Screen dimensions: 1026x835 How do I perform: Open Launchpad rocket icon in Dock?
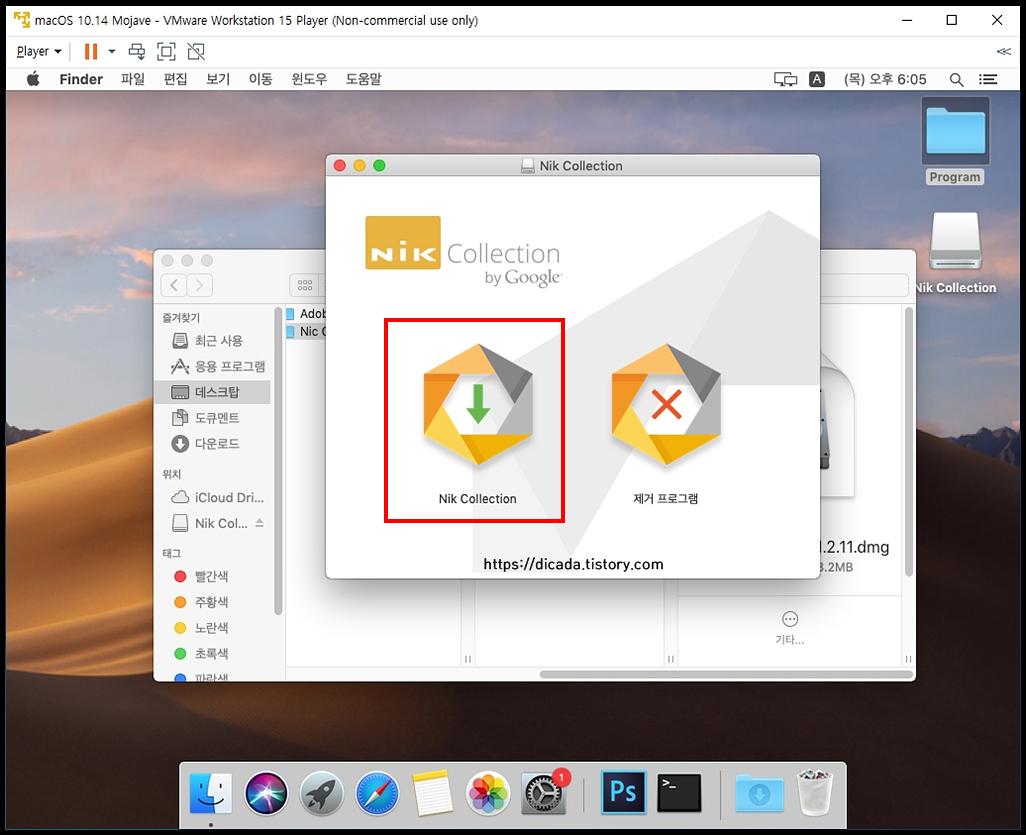coord(321,794)
